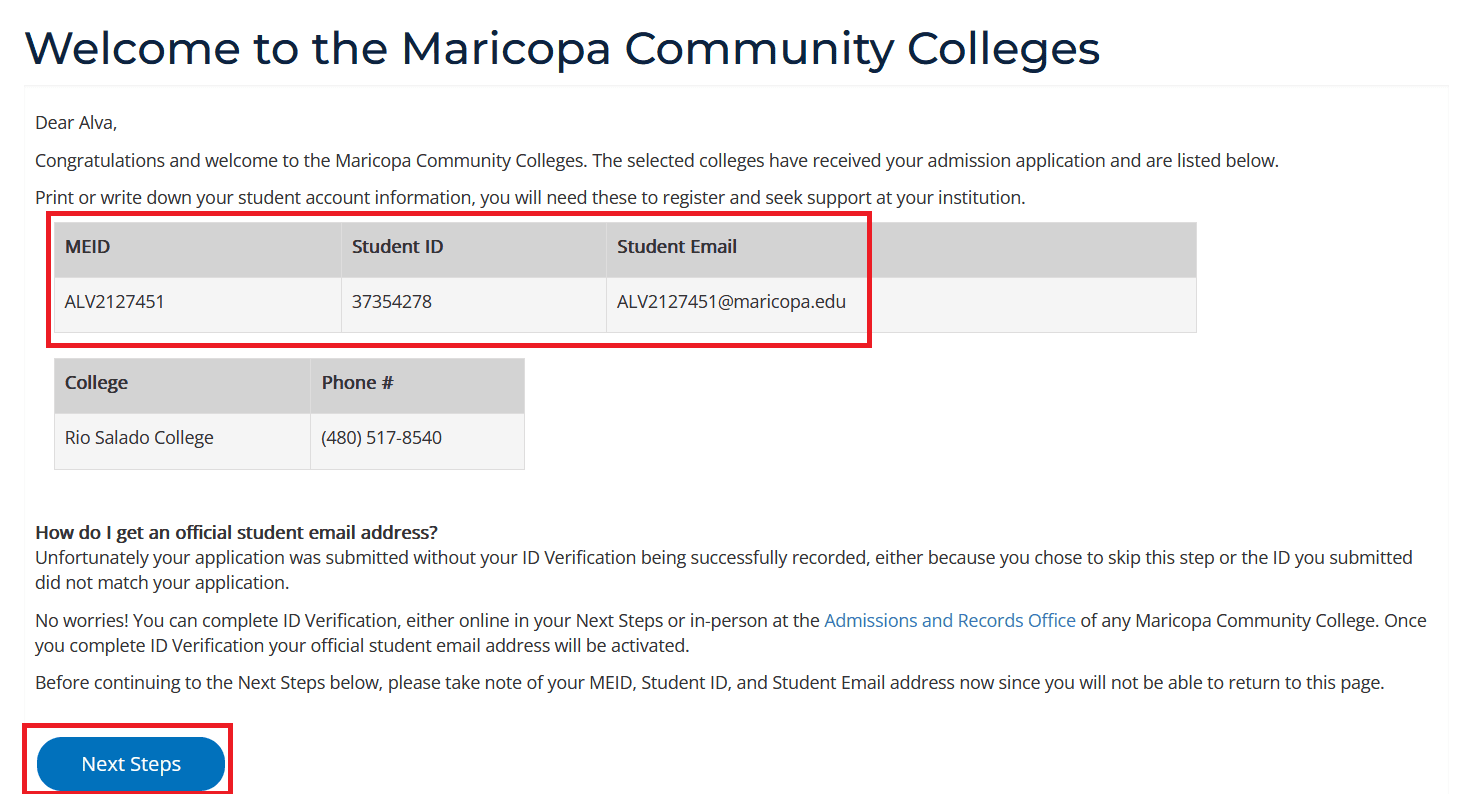Screen dimensions: 1469x794
Task: Click the Next Steps button
Action: coord(131,764)
